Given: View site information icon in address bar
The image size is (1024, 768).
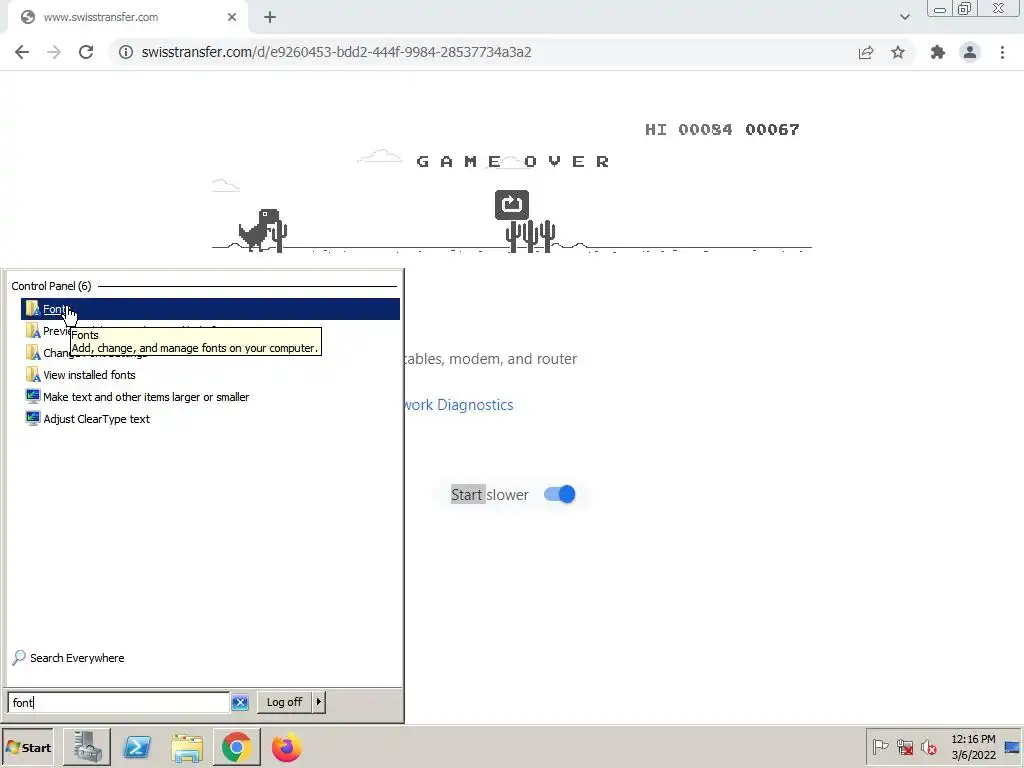Looking at the screenshot, I should click(x=126, y=52).
